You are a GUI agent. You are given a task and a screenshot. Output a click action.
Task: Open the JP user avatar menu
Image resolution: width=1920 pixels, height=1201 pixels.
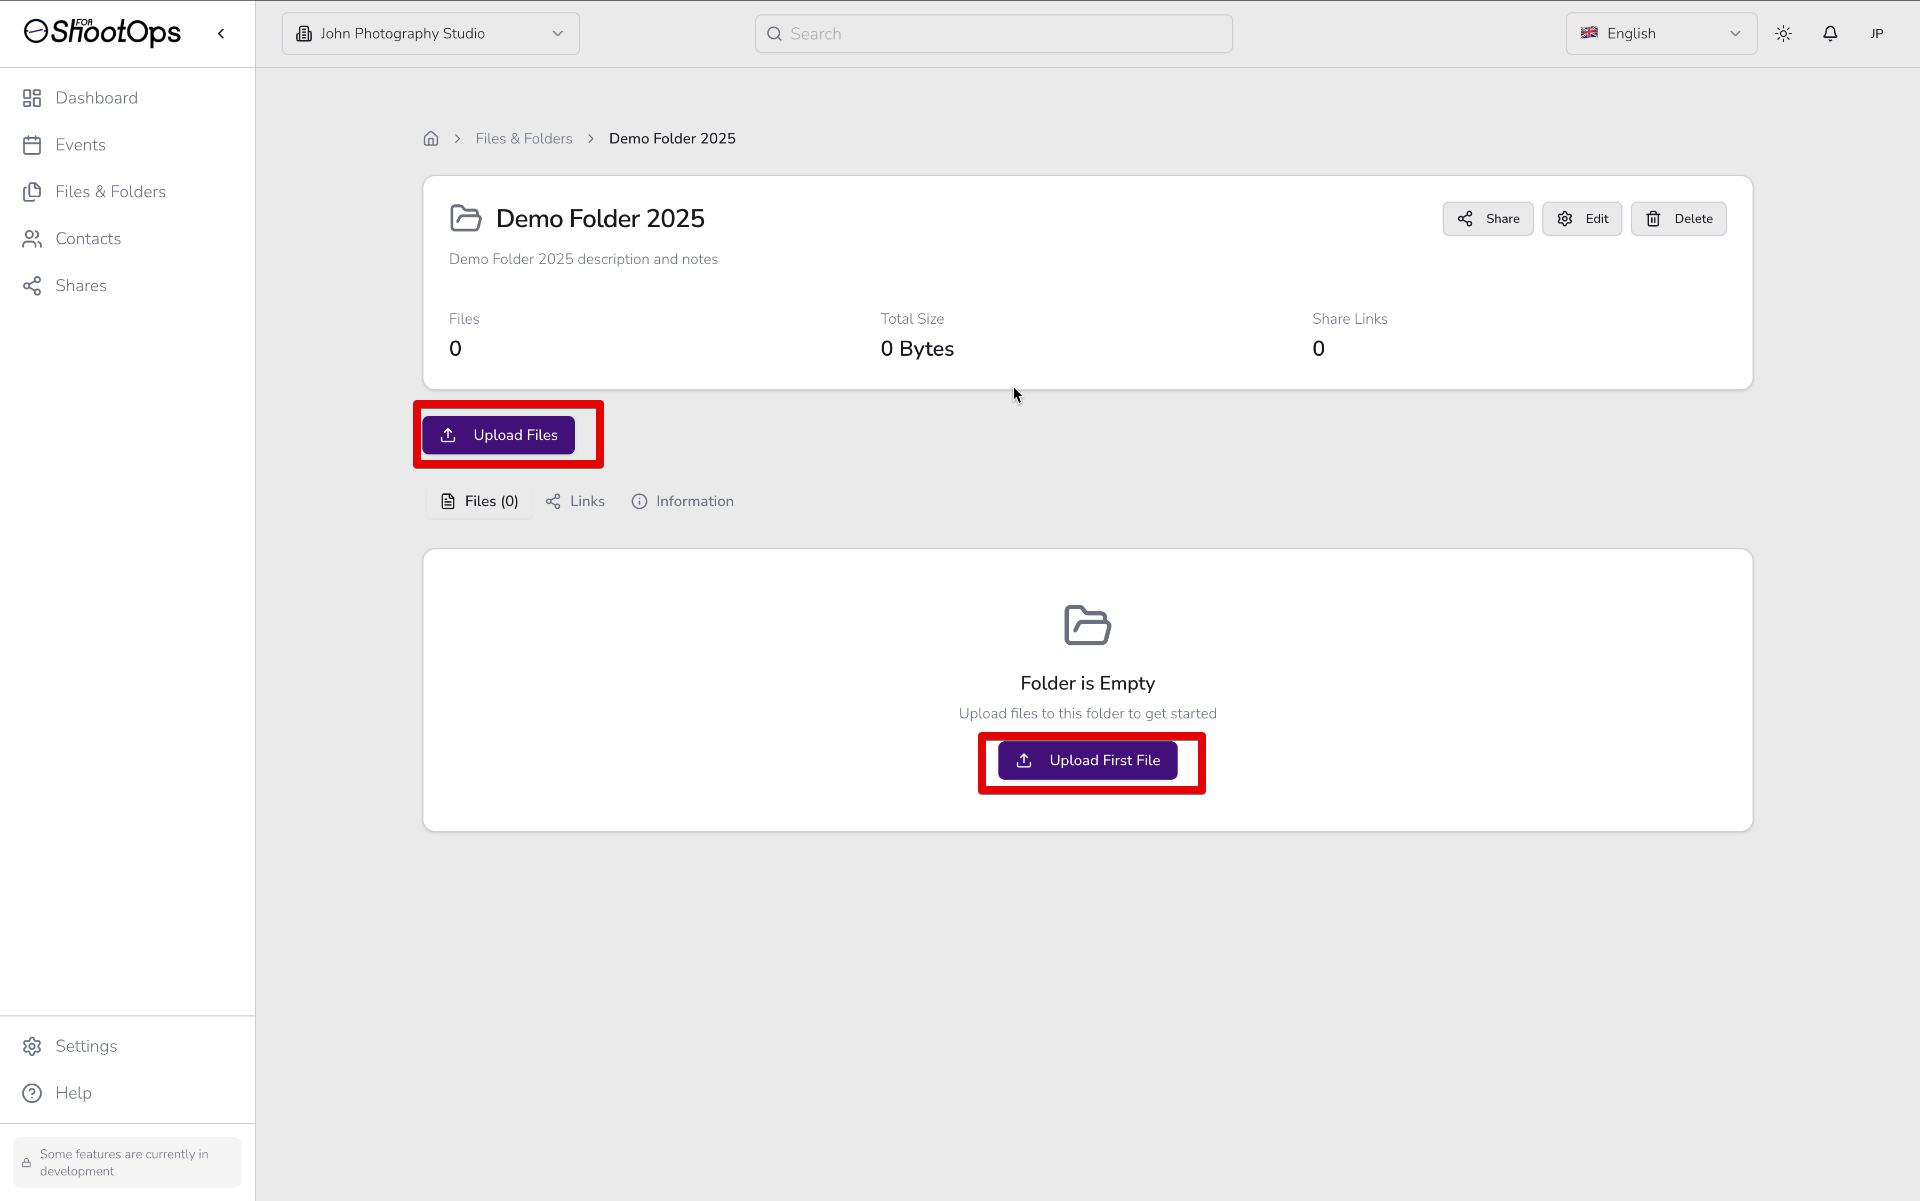1876,34
